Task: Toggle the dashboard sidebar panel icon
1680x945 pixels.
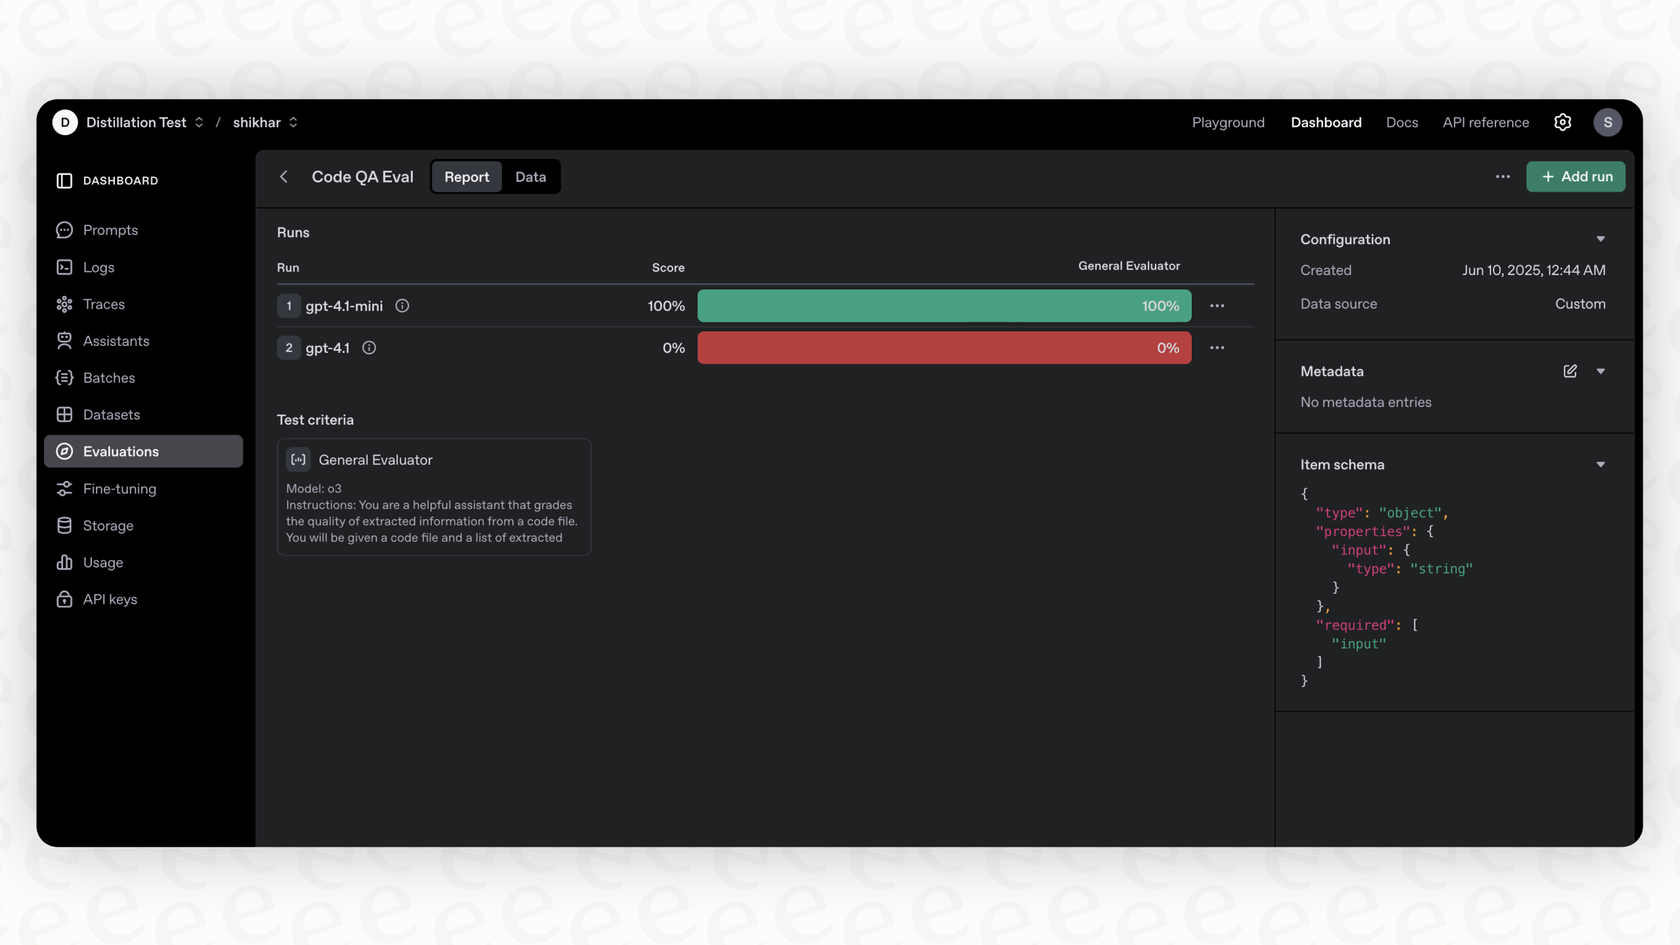Action: (65, 181)
